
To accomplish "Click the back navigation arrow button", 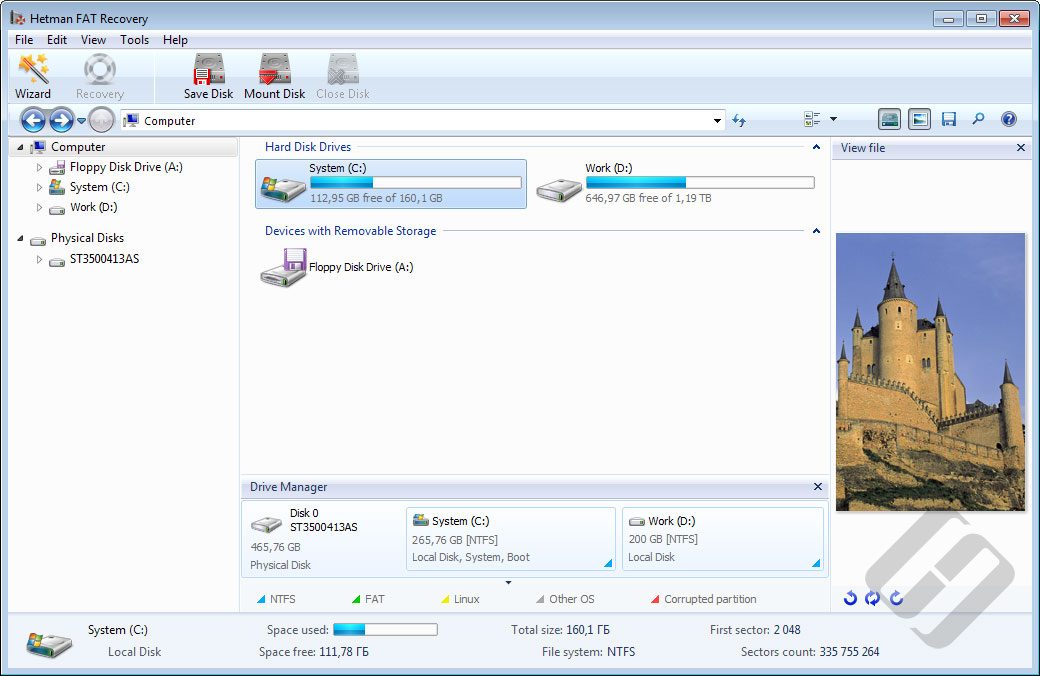I will coord(33,119).
